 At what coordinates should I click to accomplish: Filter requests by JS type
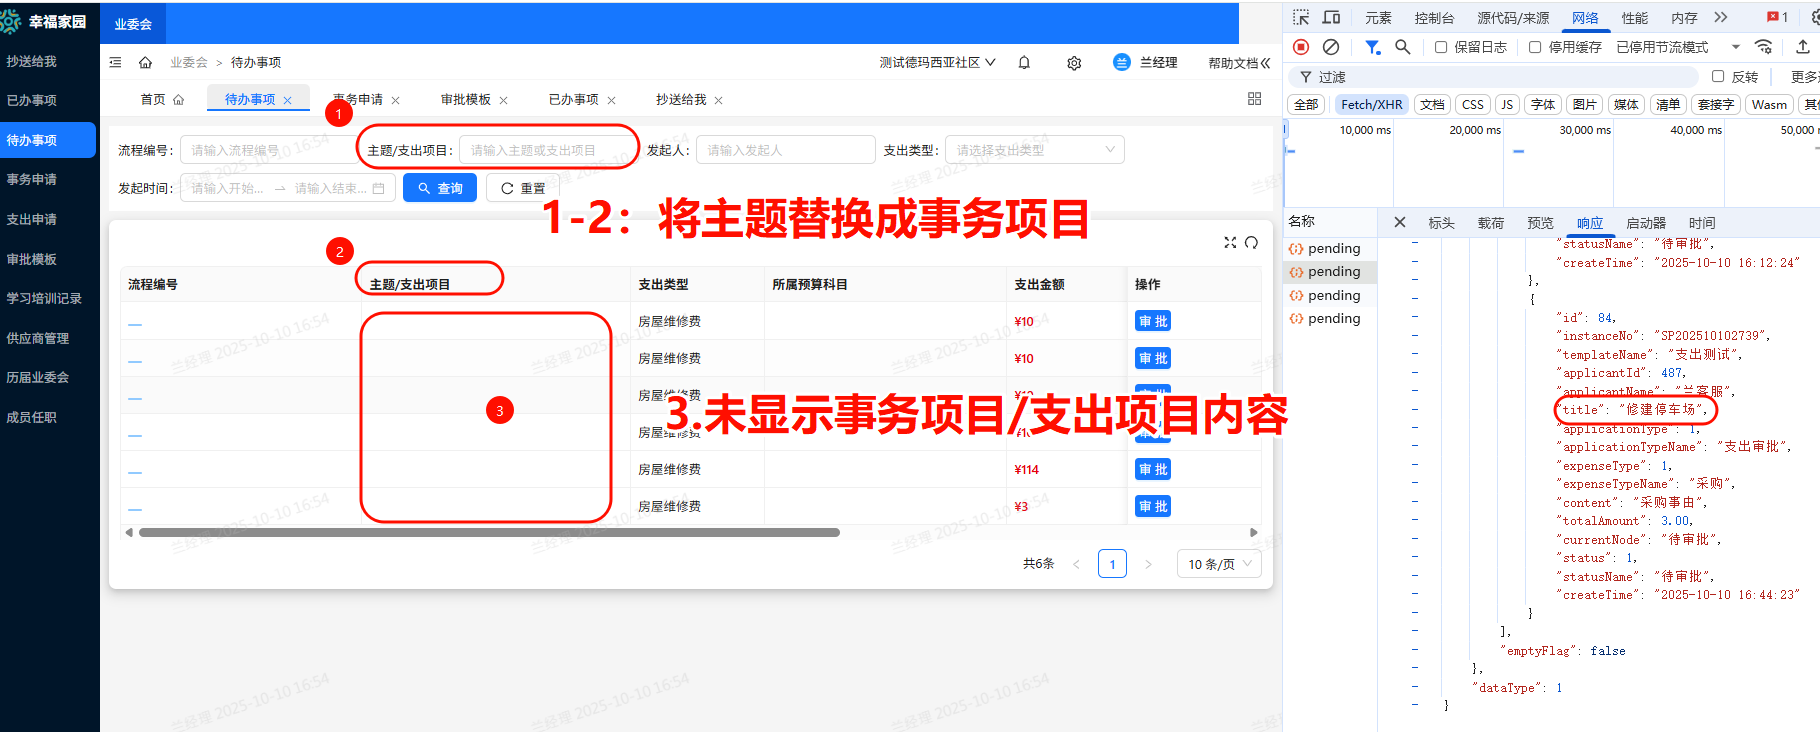[1507, 104]
